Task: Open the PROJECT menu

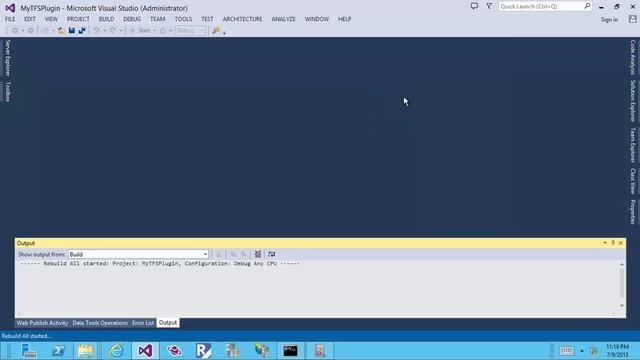Action: (78, 19)
